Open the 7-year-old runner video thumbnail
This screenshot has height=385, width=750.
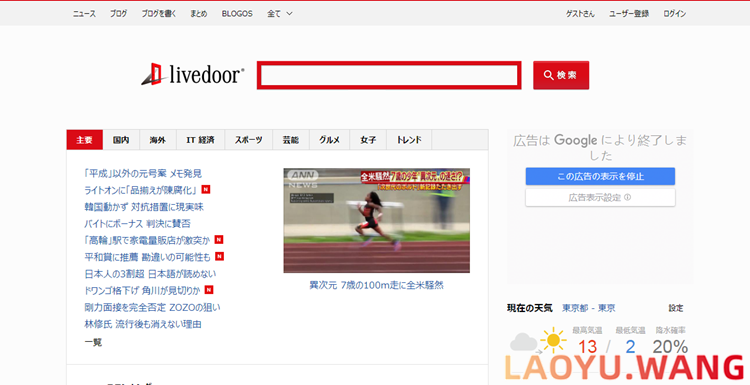click(376, 220)
